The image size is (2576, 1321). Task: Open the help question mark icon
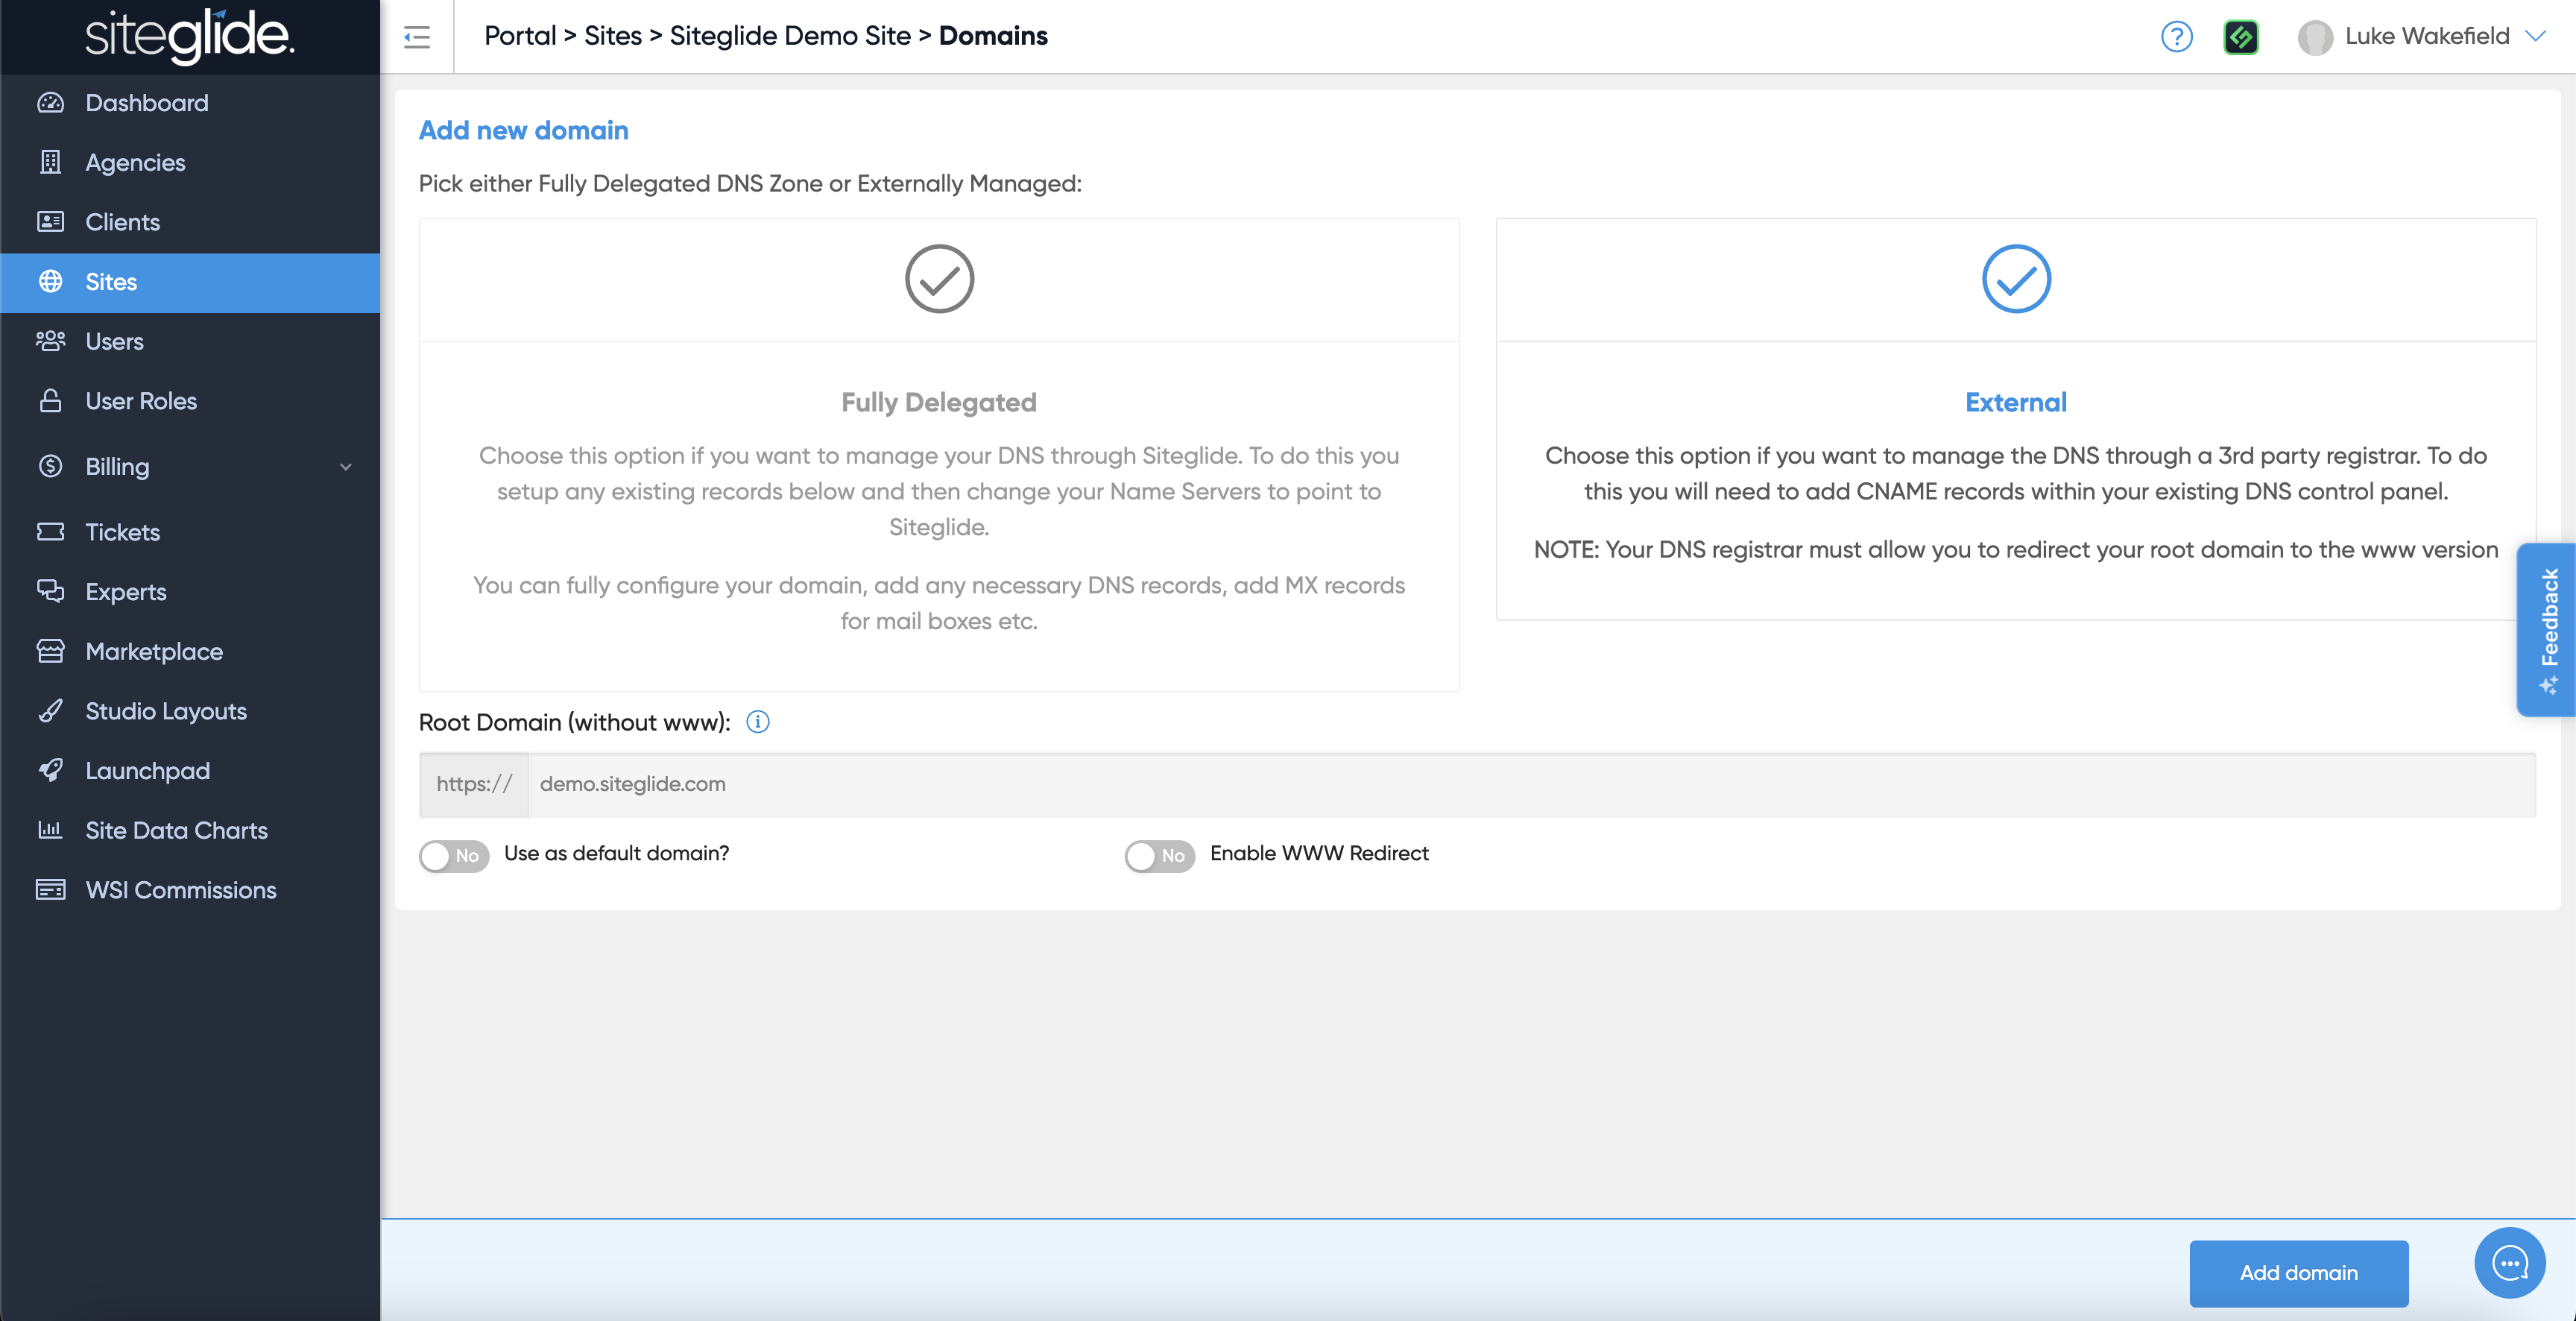pyautogui.click(x=2176, y=37)
